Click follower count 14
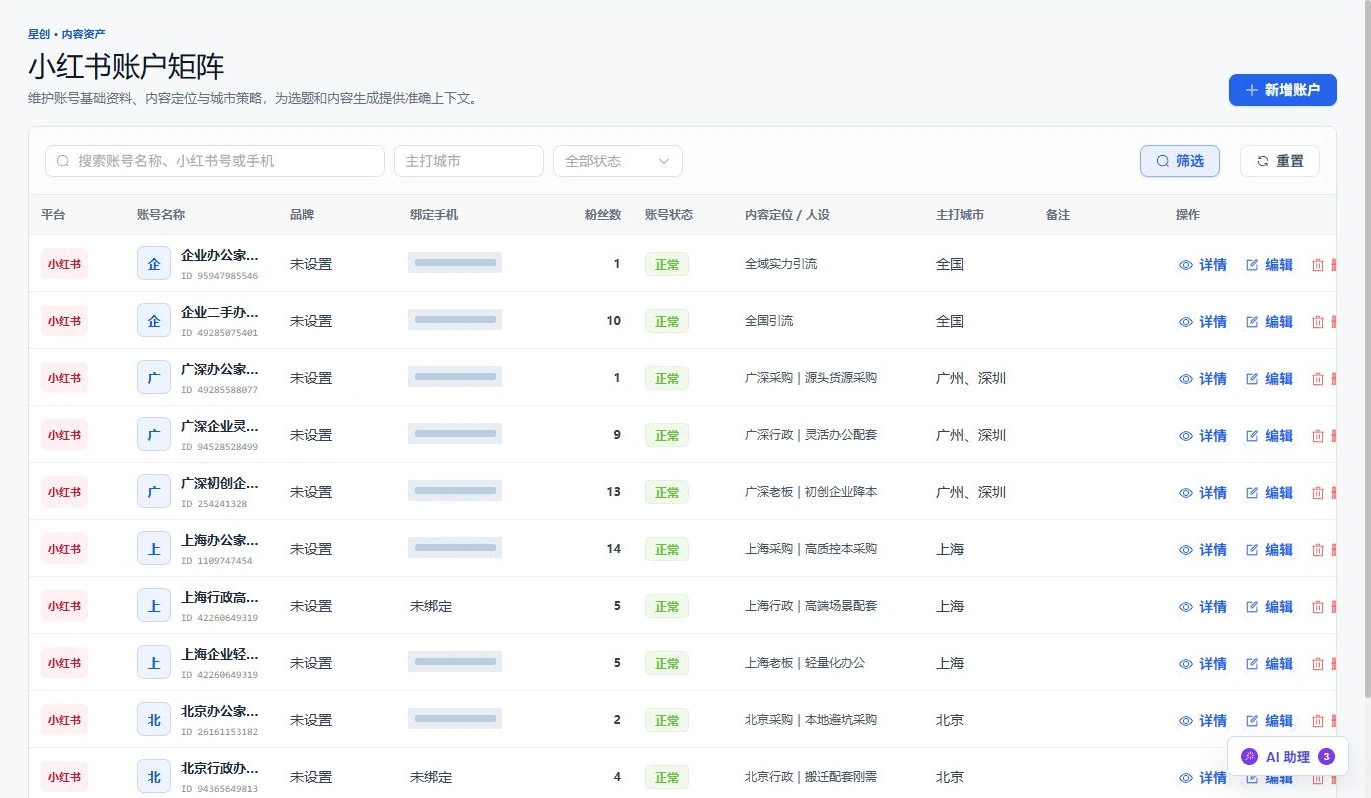1371x798 pixels. [614, 549]
